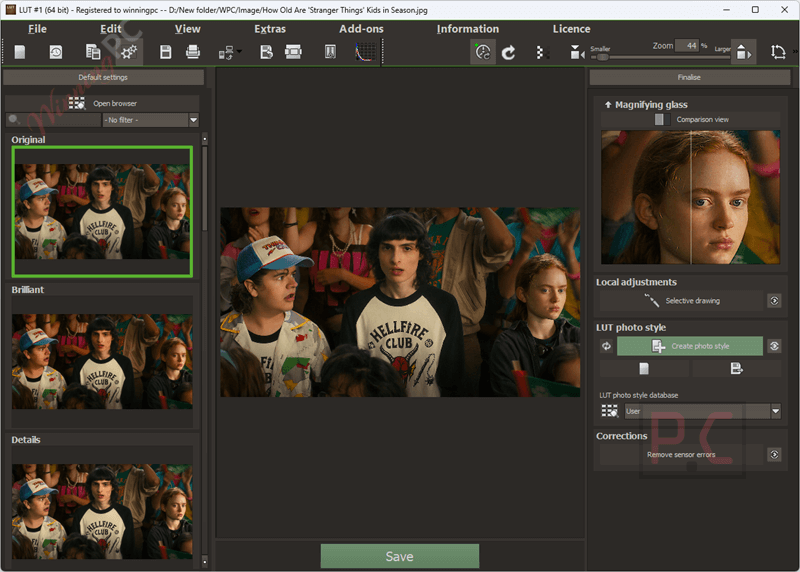Click the fit-to-smaller zoom icon
Viewport: 800px width, 572px height.
click(x=577, y=52)
